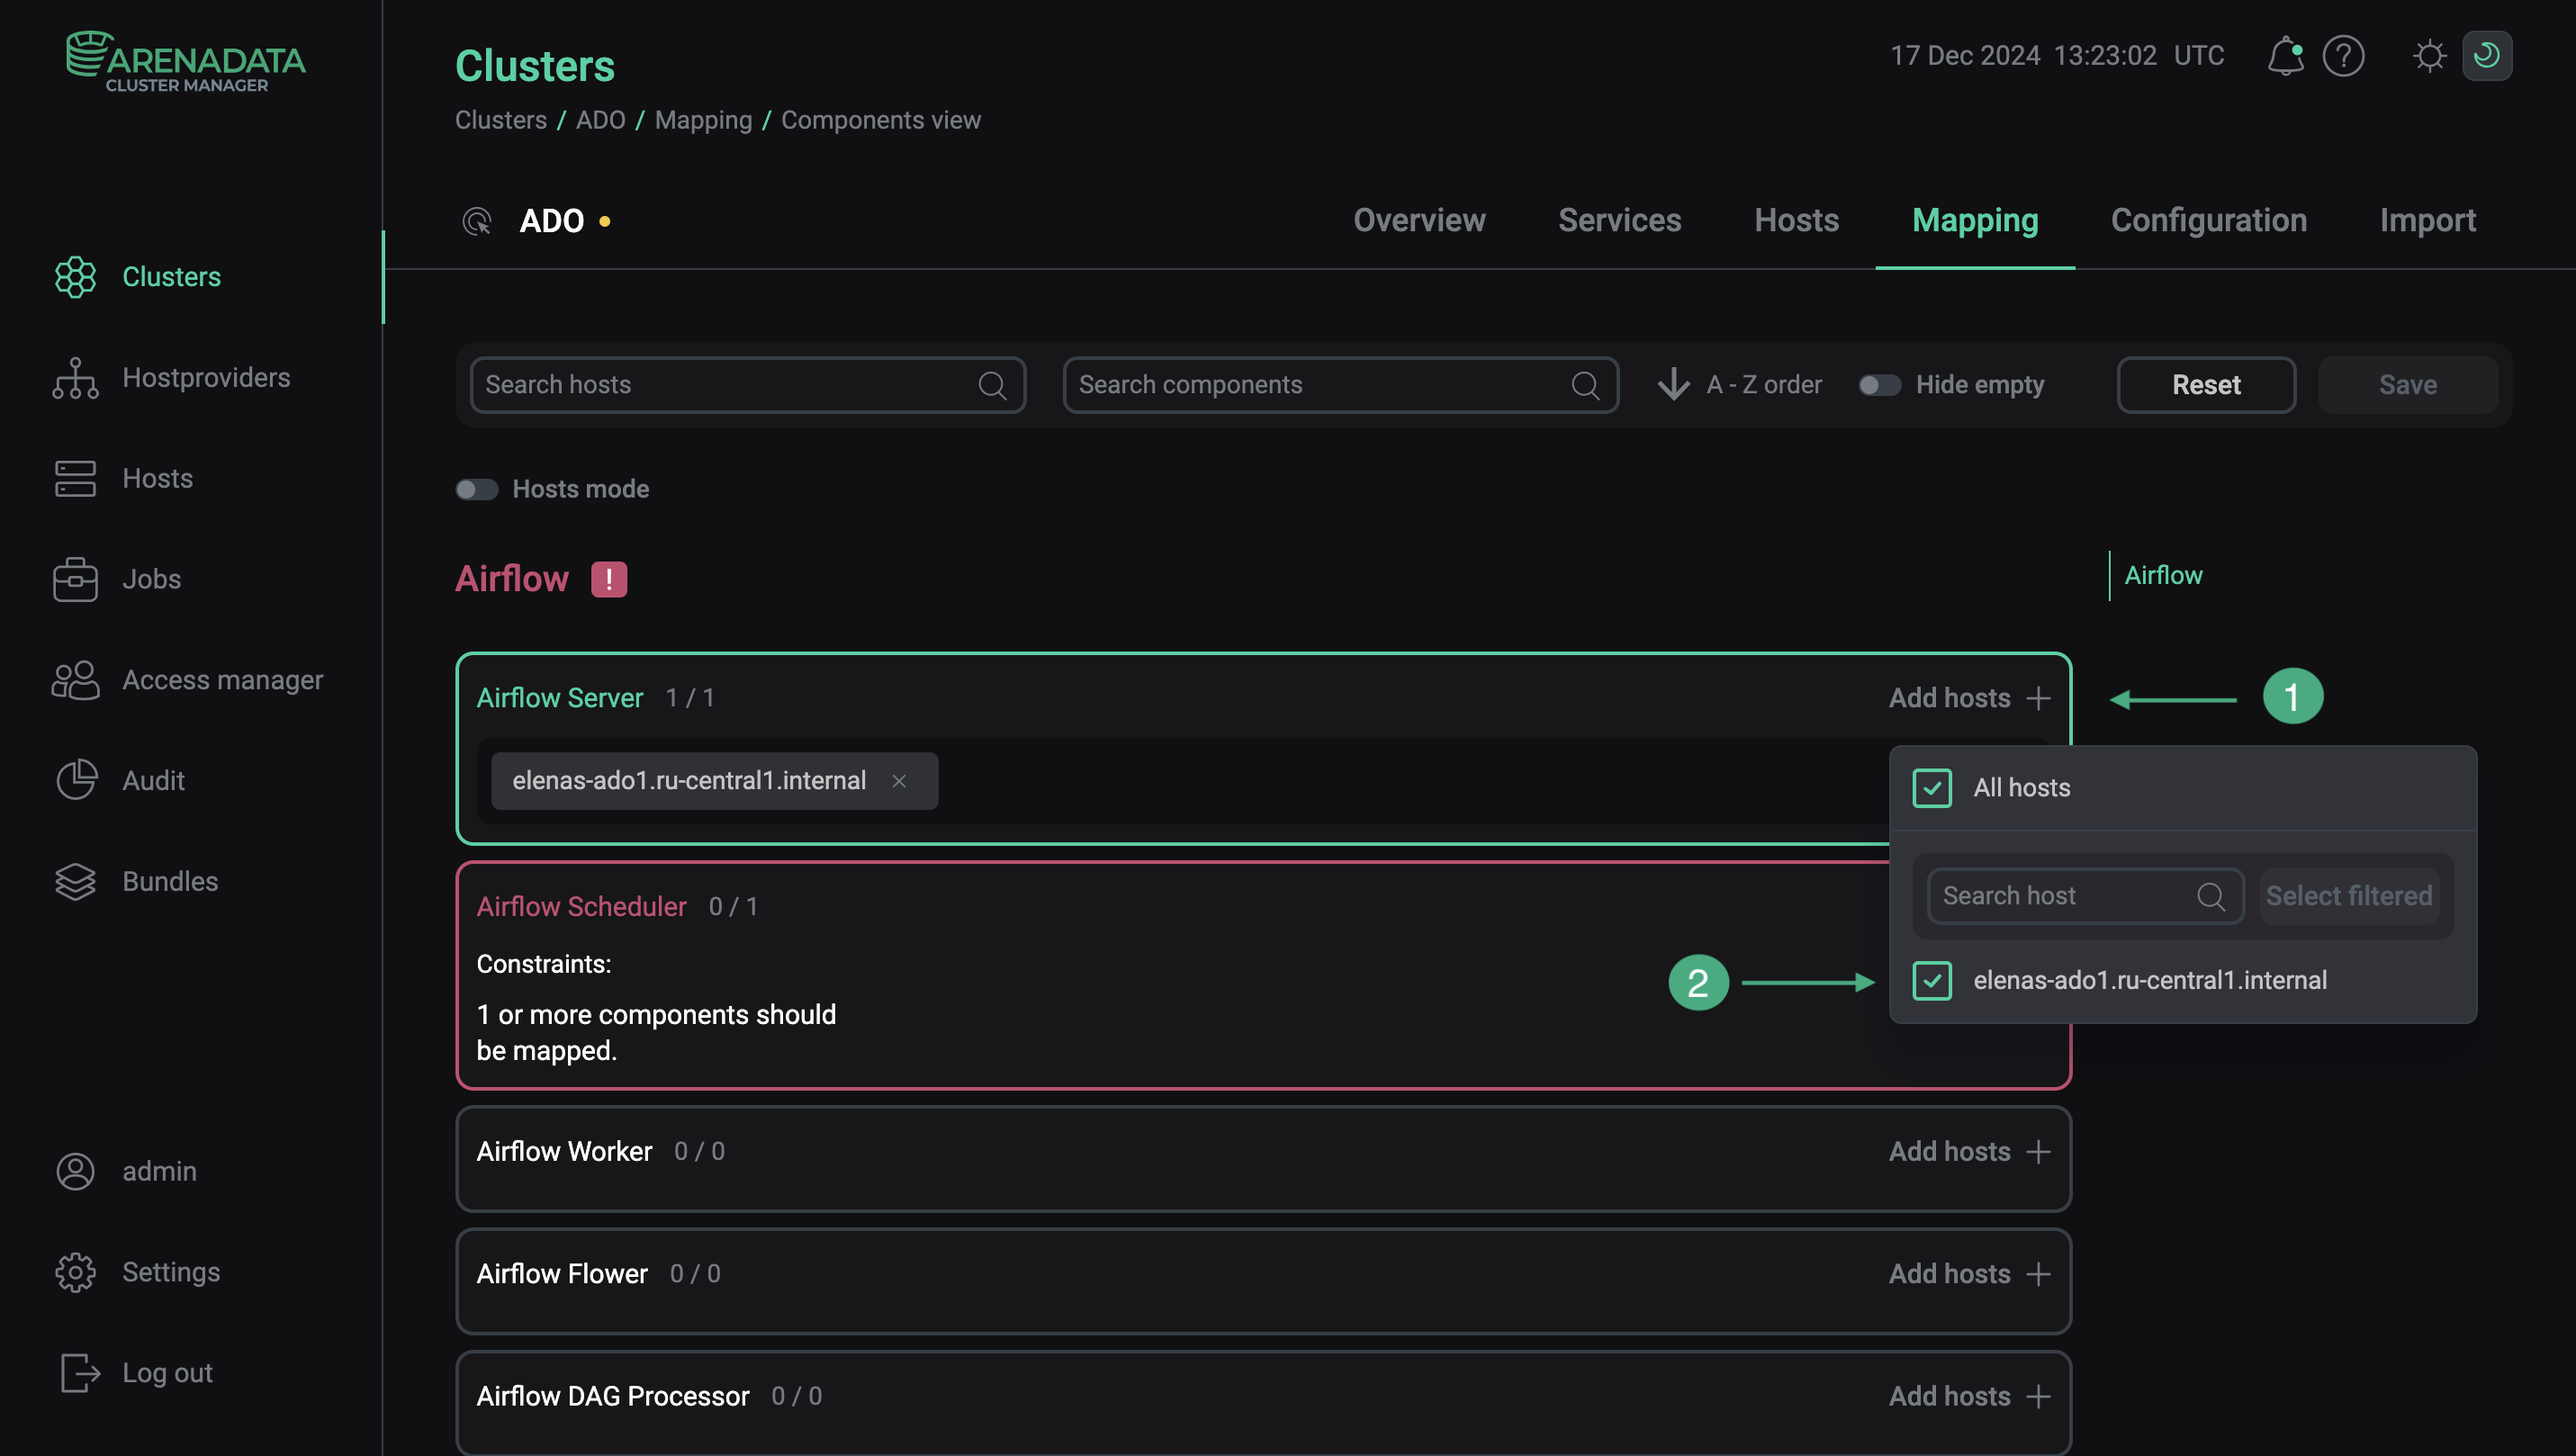
Task: Uncheck the All hosts checkbox
Action: (1932, 788)
